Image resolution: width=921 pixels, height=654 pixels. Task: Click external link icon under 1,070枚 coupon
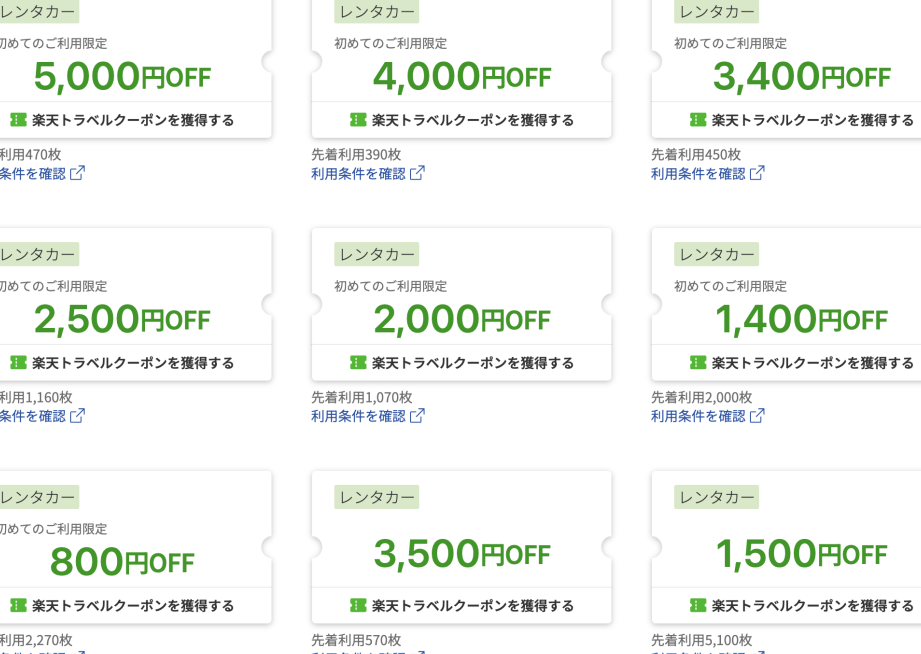tap(417, 415)
